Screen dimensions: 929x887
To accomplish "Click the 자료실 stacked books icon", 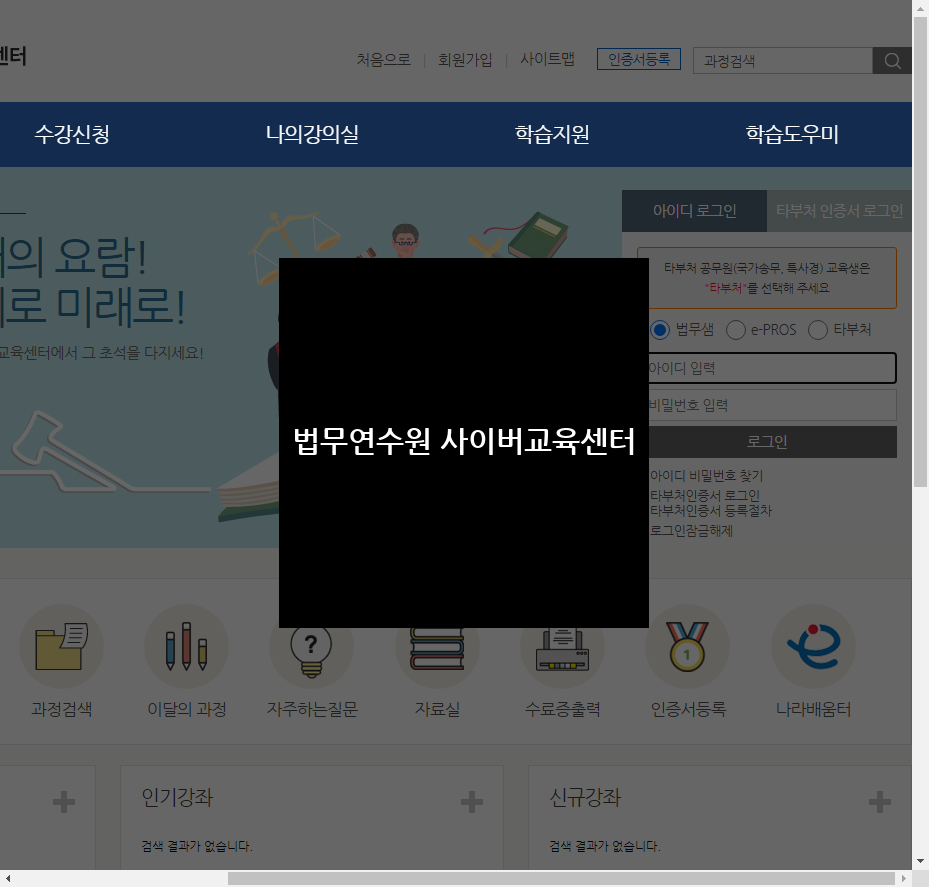I will 436,646.
